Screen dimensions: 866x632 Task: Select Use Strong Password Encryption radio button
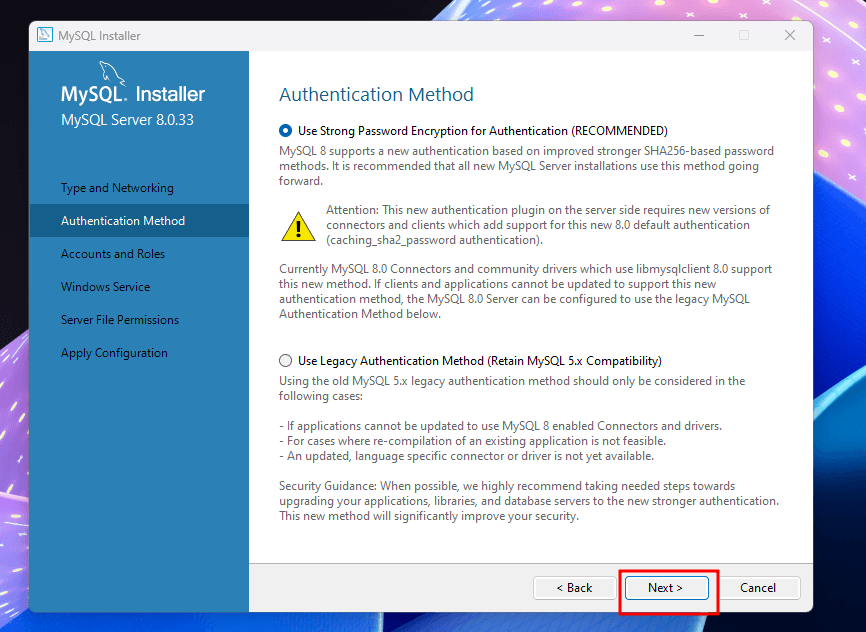click(x=286, y=131)
